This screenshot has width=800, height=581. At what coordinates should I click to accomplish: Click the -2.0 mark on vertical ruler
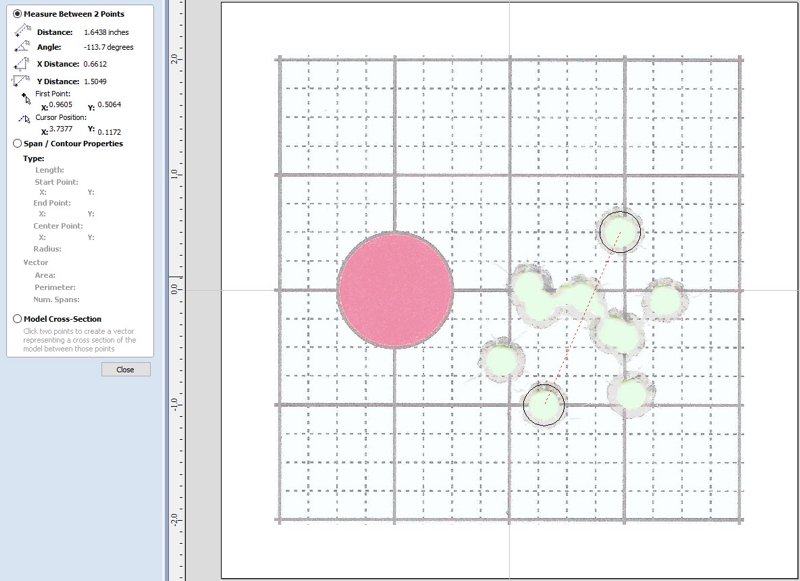click(174, 520)
